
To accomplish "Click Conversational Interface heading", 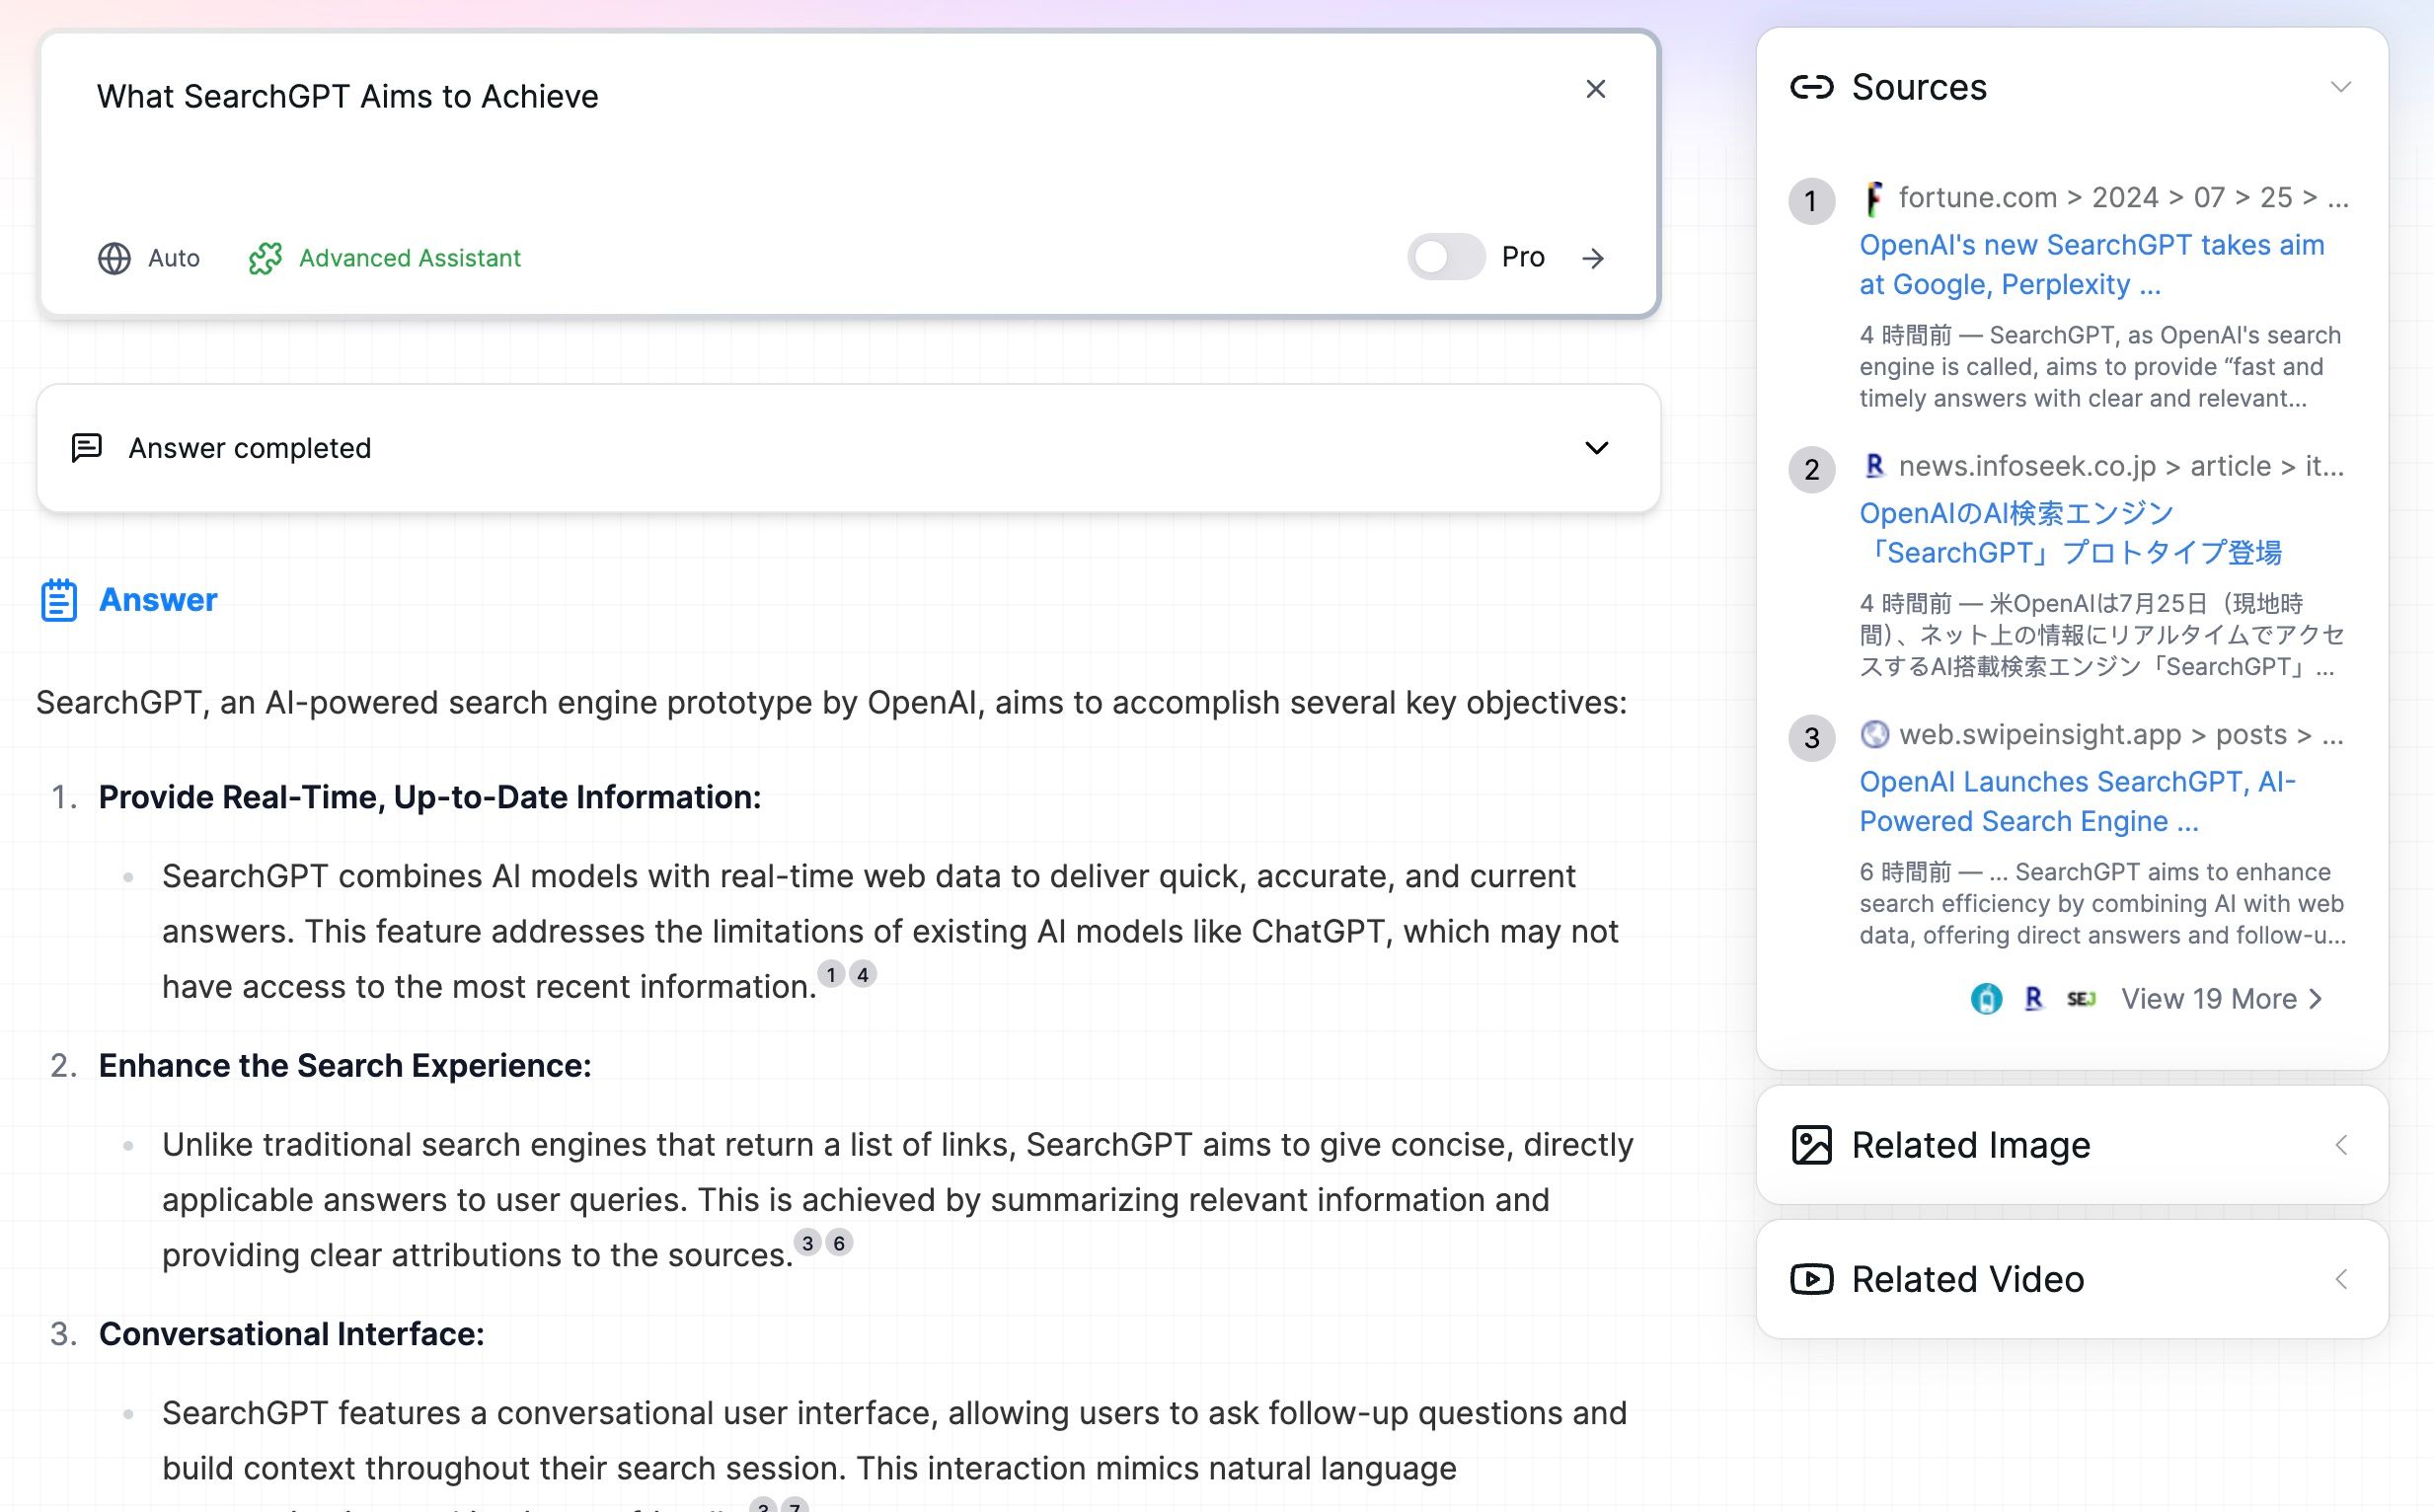I will click(x=291, y=1334).
